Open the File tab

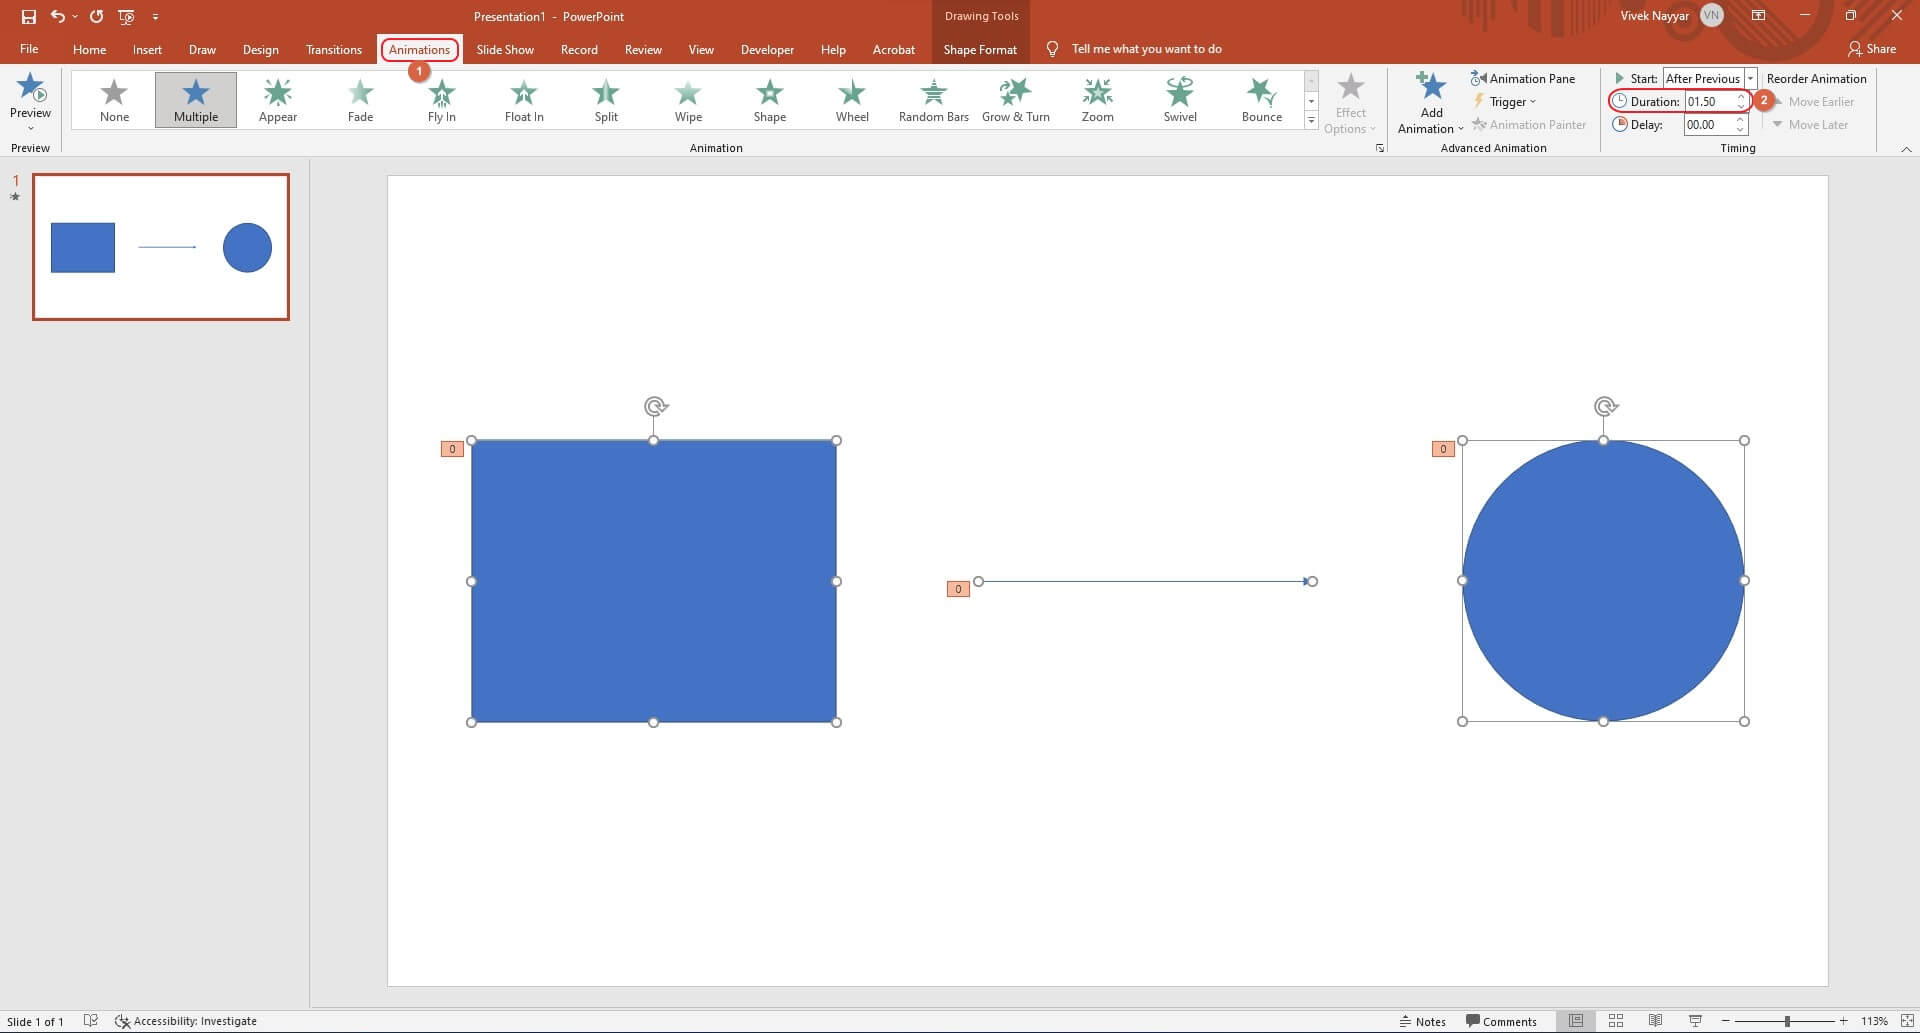29,49
